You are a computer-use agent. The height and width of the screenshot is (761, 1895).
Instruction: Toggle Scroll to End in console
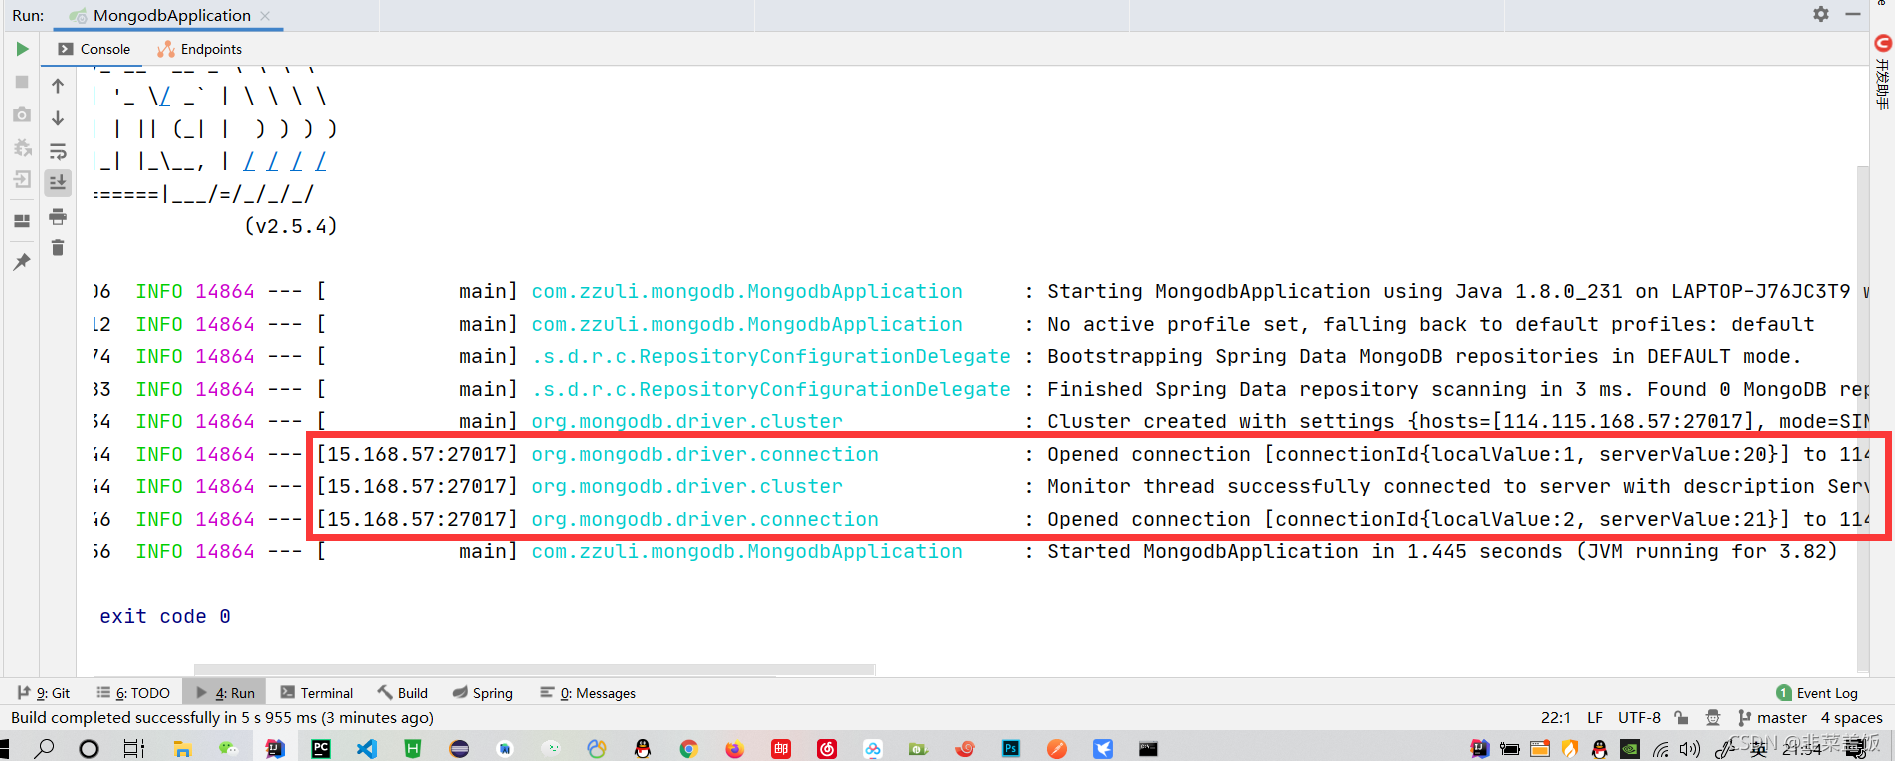[58, 182]
